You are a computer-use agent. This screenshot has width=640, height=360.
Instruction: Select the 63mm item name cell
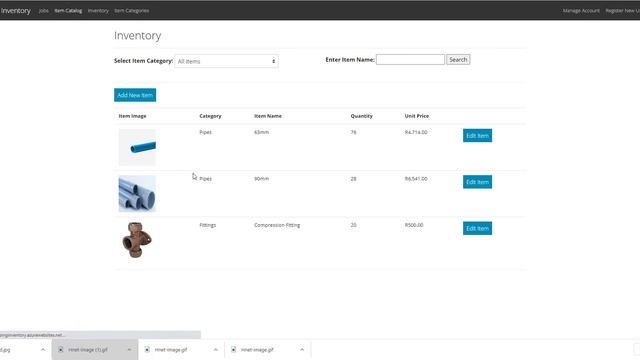coord(262,132)
